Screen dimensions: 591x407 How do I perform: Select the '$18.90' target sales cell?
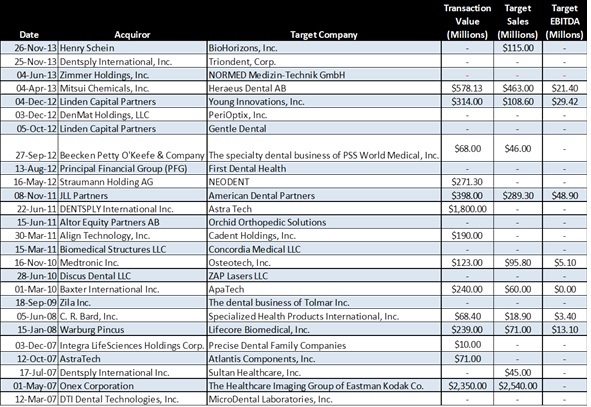click(x=518, y=316)
